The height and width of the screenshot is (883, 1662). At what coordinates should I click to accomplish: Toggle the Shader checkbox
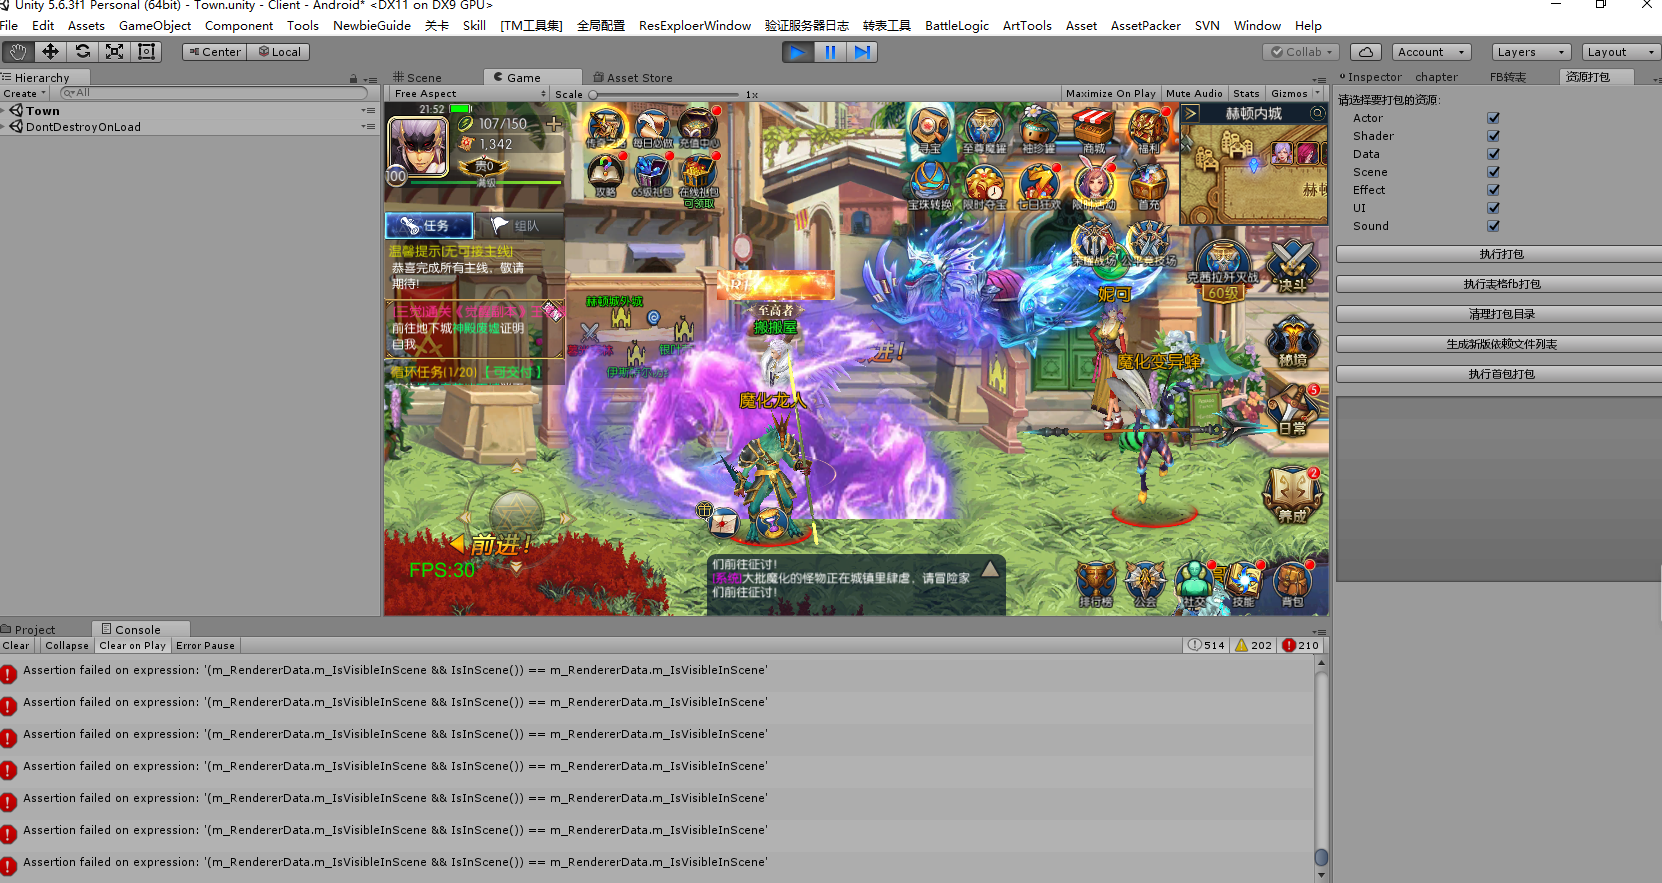pyautogui.click(x=1493, y=136)
